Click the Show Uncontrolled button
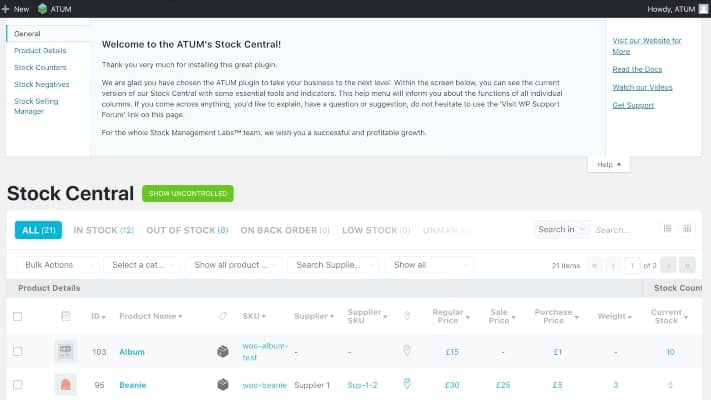Screen dimensions: 711x400 coord(188,193)
